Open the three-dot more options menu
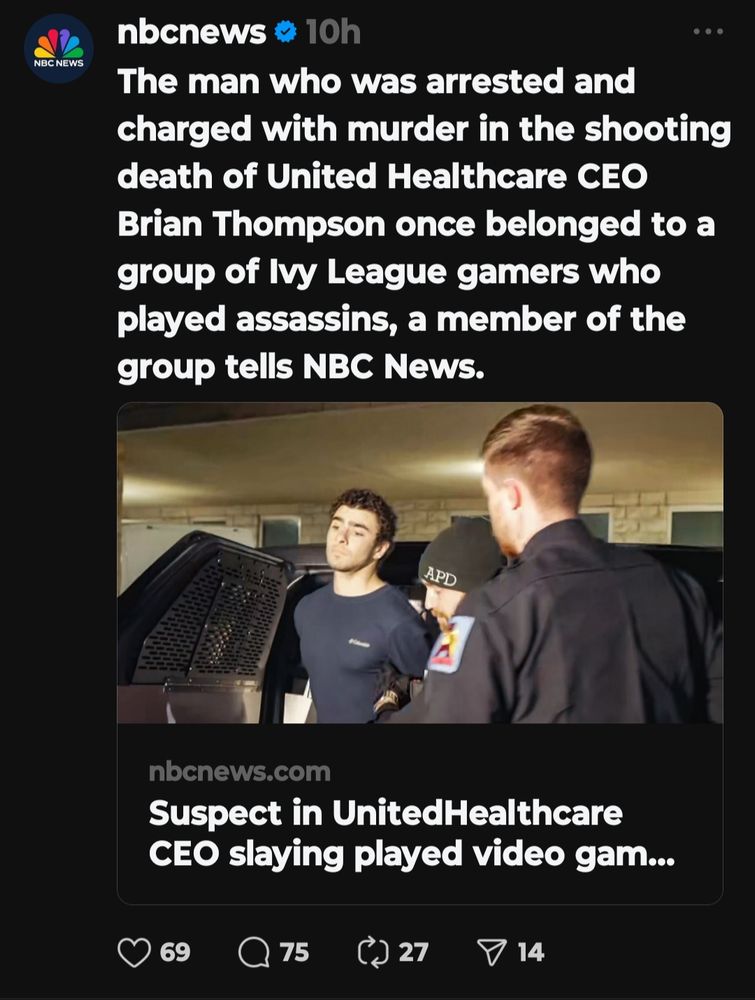Viewport: 755px width, 1000px height. pyautogui.click(x=708, y=31)
